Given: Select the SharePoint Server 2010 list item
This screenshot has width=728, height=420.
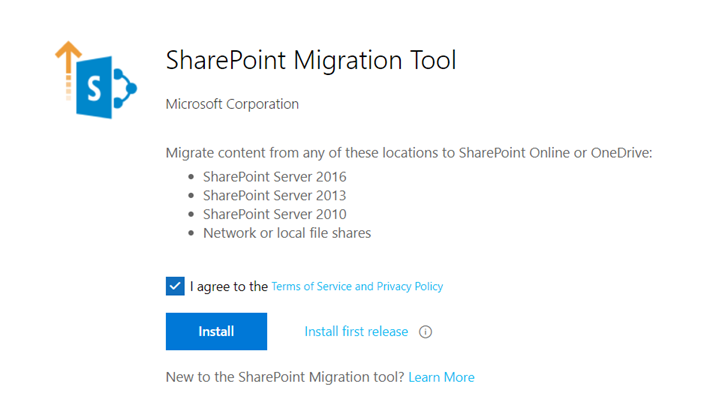Looking at the screenshot, I should (x=274, y=214).
